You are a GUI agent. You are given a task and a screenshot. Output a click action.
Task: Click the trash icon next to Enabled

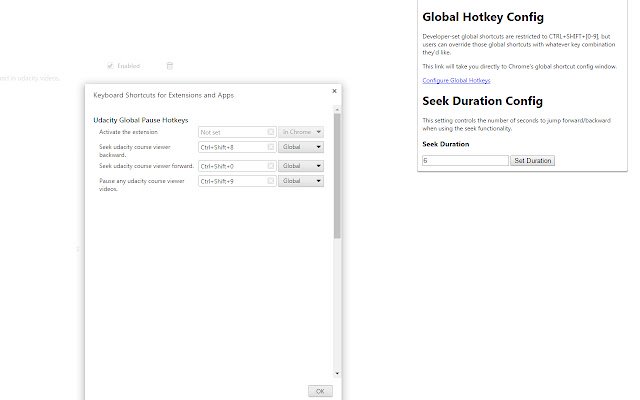pos(170,66)
